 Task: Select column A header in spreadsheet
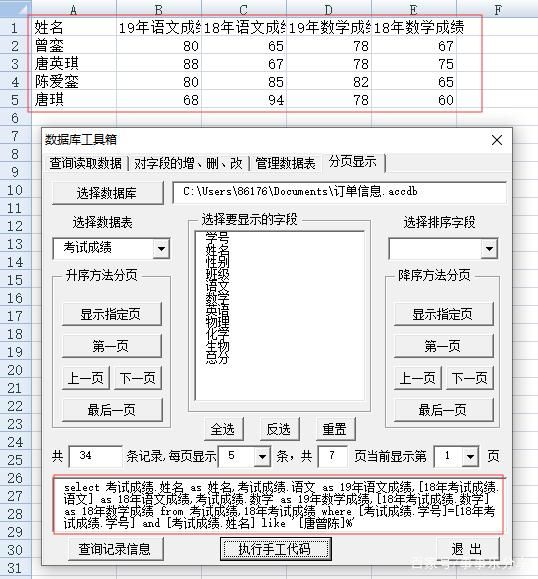pos(74,9)
